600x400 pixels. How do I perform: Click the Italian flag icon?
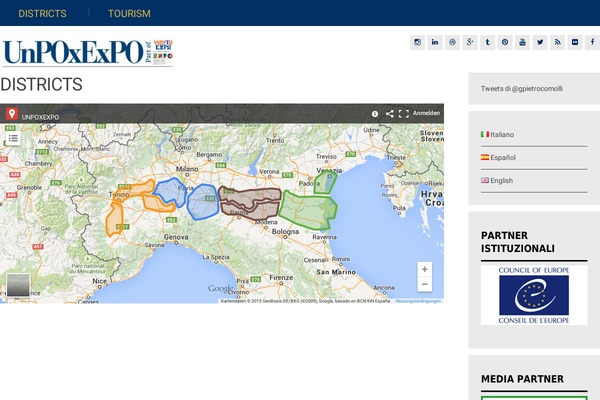point(485,134)
